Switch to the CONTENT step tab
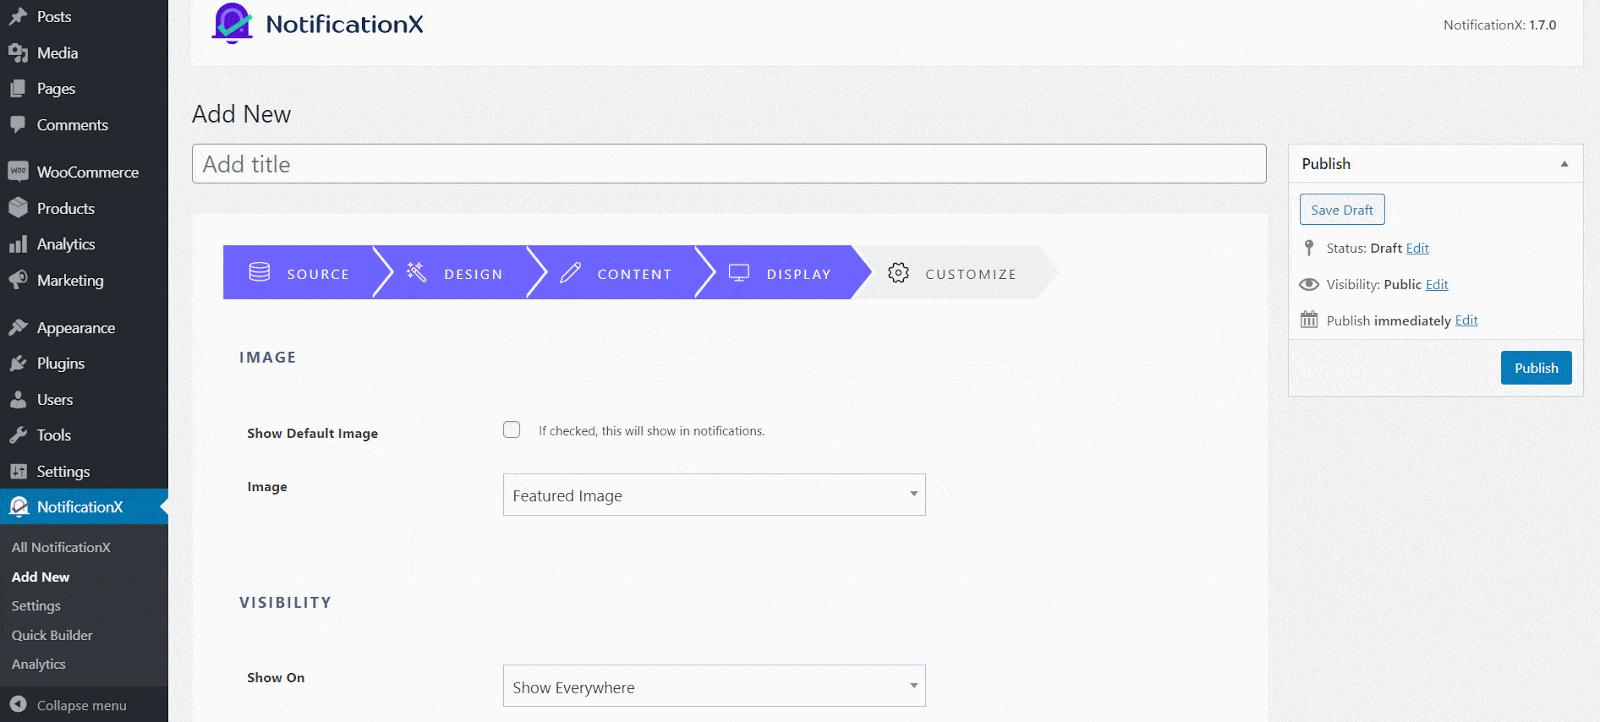1600x722 pixels. click(618, 272)
